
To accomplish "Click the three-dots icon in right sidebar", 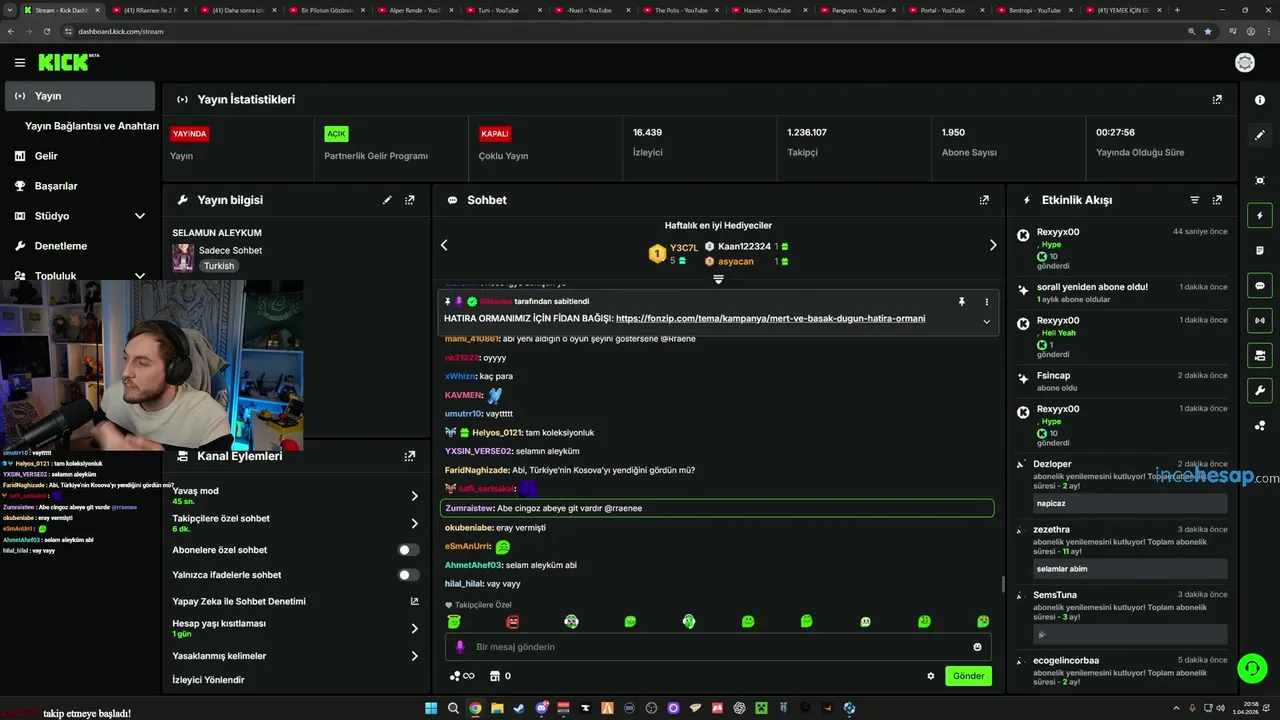I will (x=1260, y=426).
